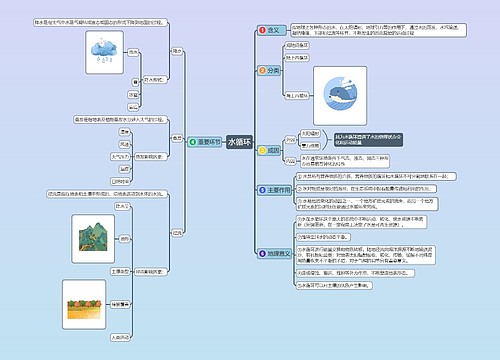This screenshot has width=500, height=360.
Task: Click the dark summary callout box
Action: coord(368,140)
